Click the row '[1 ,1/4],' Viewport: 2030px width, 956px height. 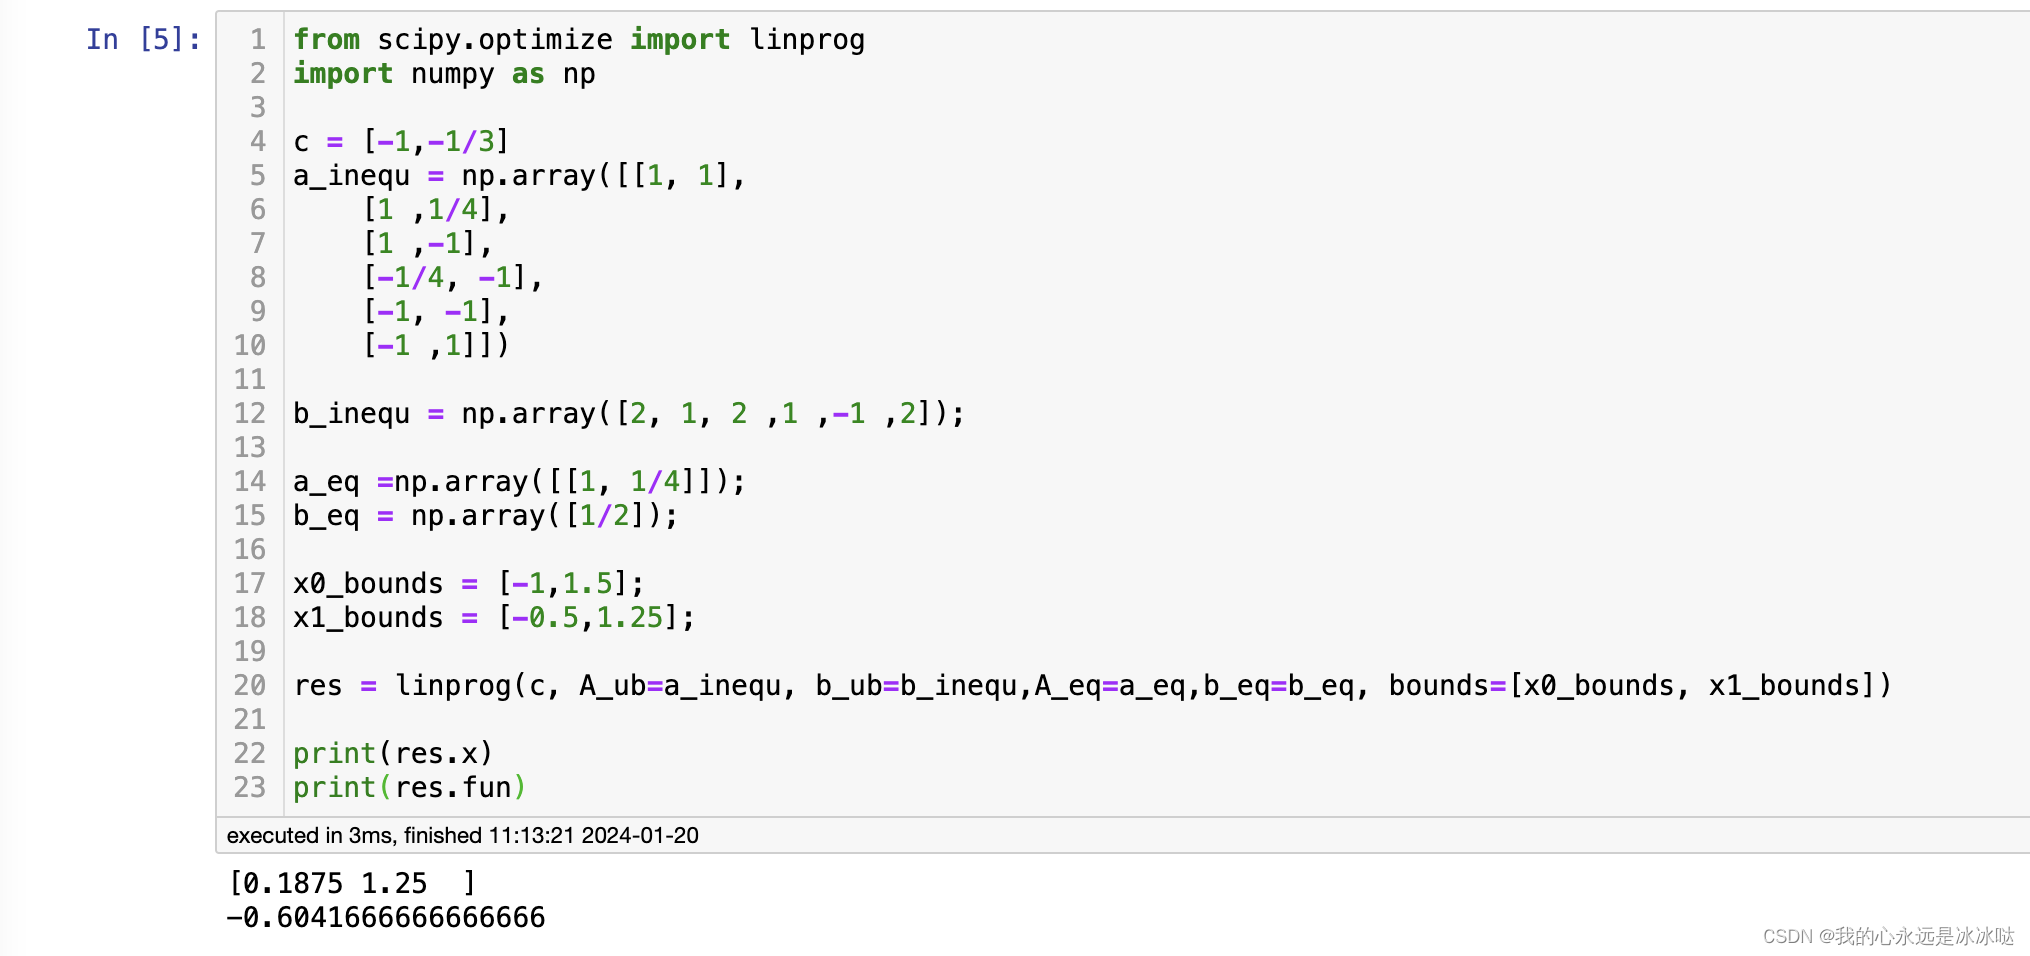(436, 210)
